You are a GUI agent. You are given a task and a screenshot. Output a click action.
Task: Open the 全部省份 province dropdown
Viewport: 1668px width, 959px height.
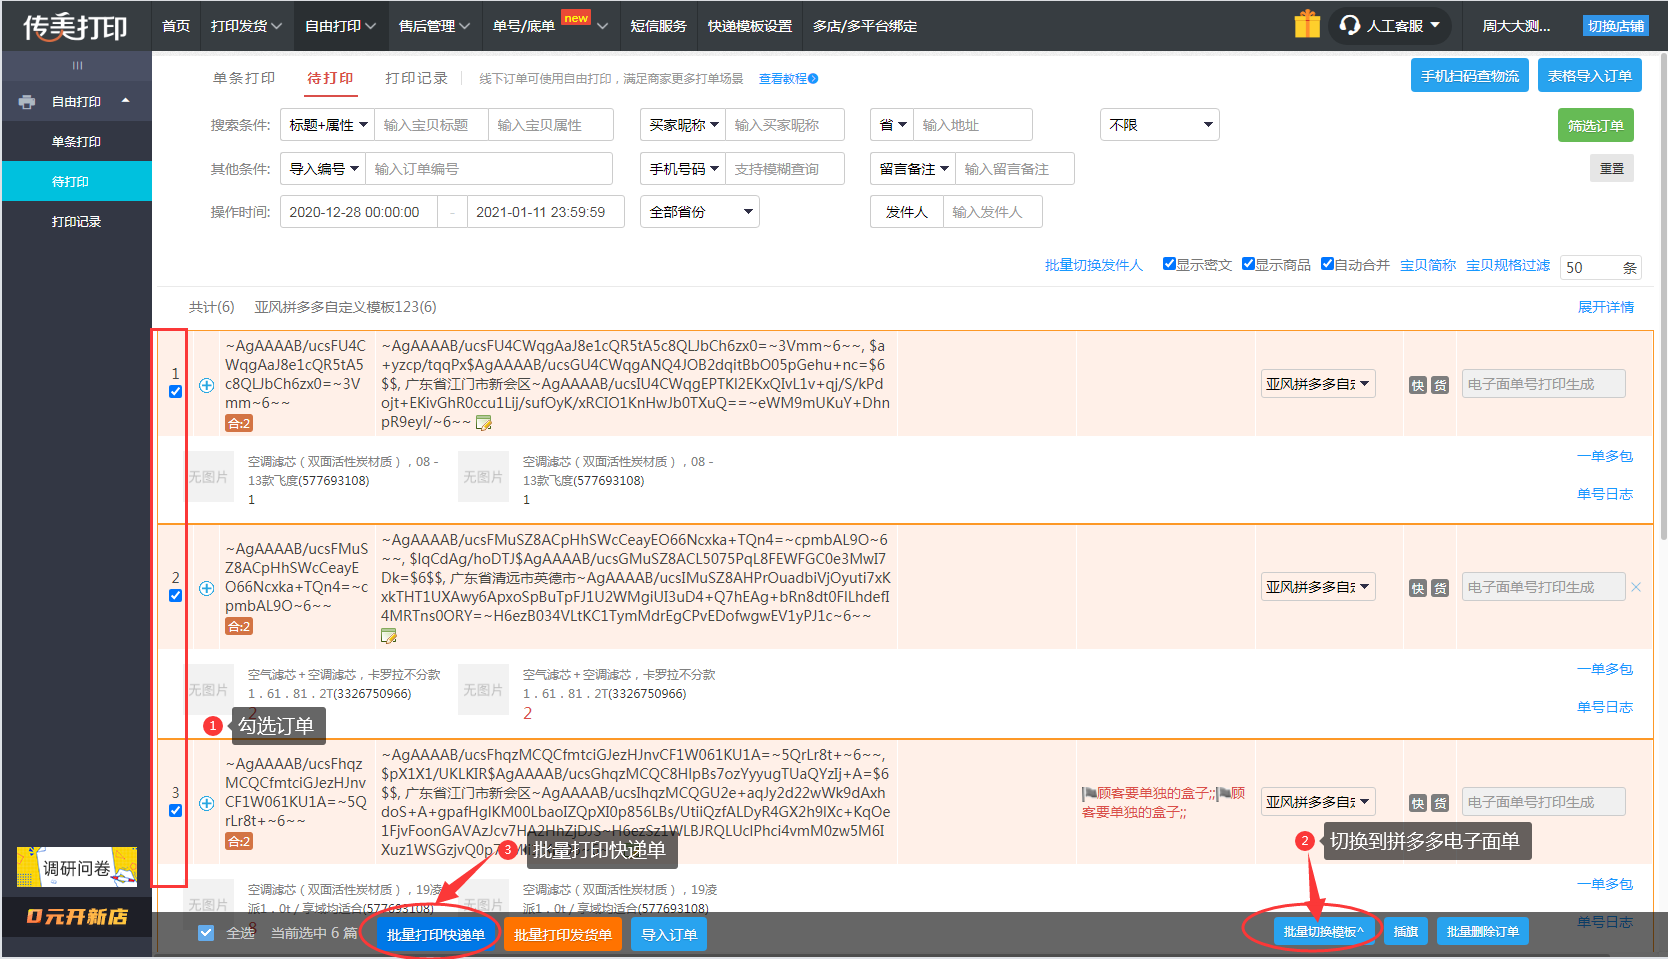pos(699,212)
